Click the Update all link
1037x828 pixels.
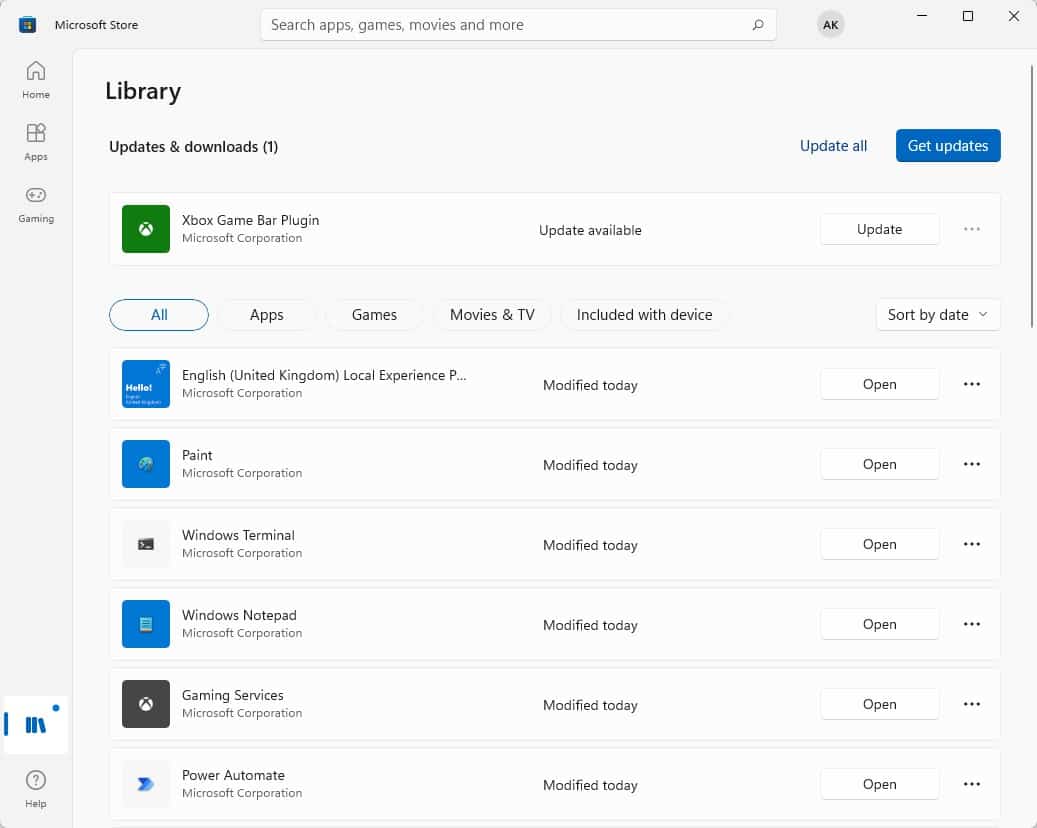coord(833,145)
